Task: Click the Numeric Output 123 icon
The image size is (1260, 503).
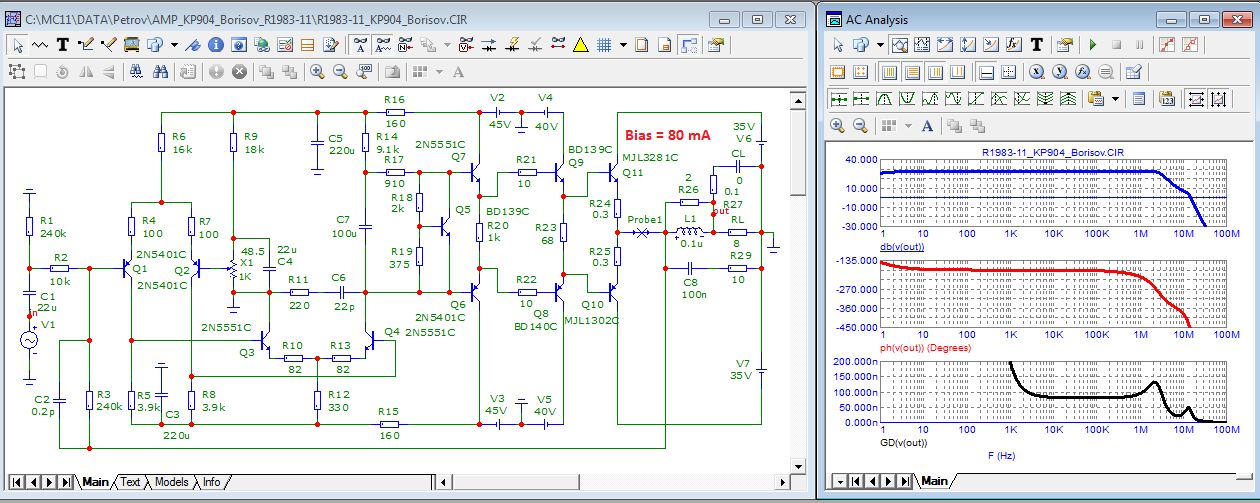Action: pyautogui.click(x=1167, y=99)
